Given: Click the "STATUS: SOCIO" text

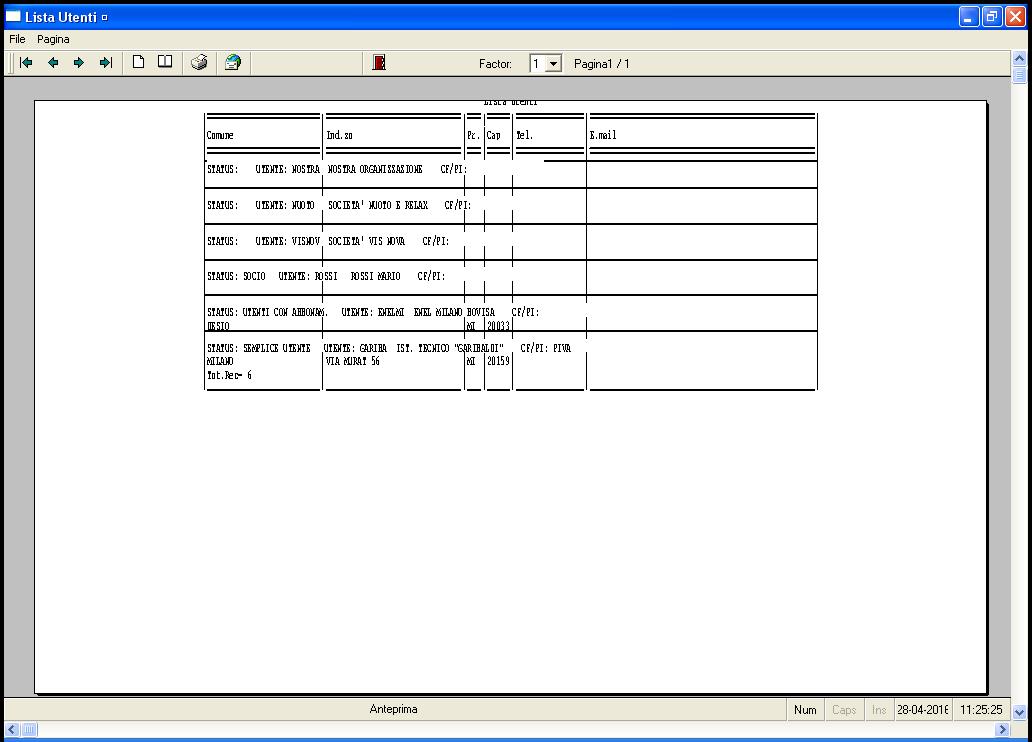Looking at the screenshot, I should point(236,277).
